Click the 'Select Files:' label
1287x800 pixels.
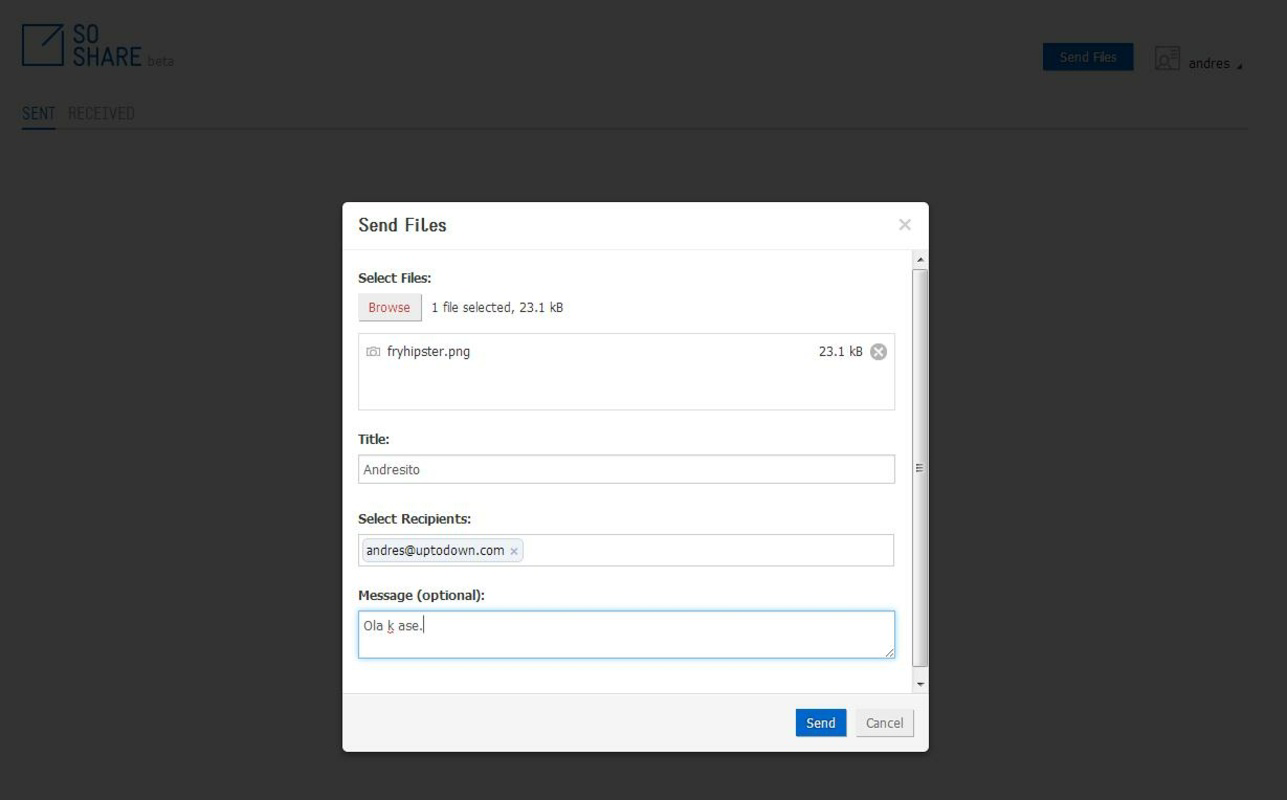pyautogui.click(x=395, y=278)
